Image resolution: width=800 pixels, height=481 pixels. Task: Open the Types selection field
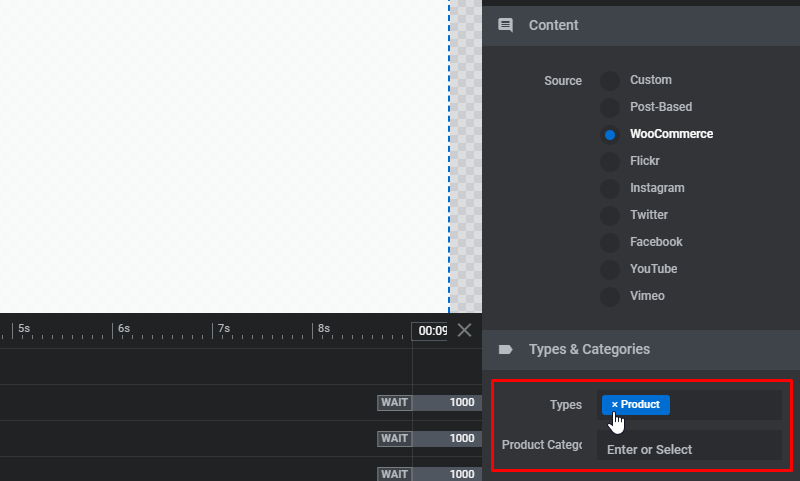[x=689, y=405]
